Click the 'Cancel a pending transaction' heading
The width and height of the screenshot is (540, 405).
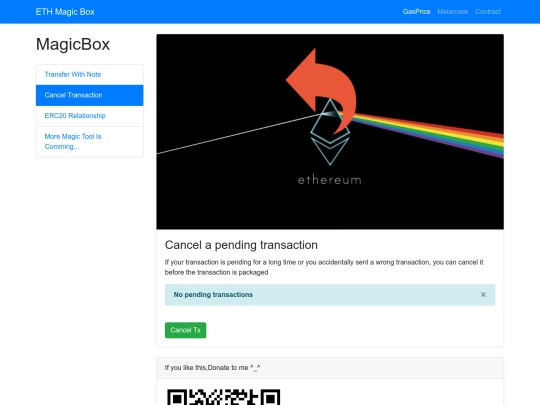(241, 245)
